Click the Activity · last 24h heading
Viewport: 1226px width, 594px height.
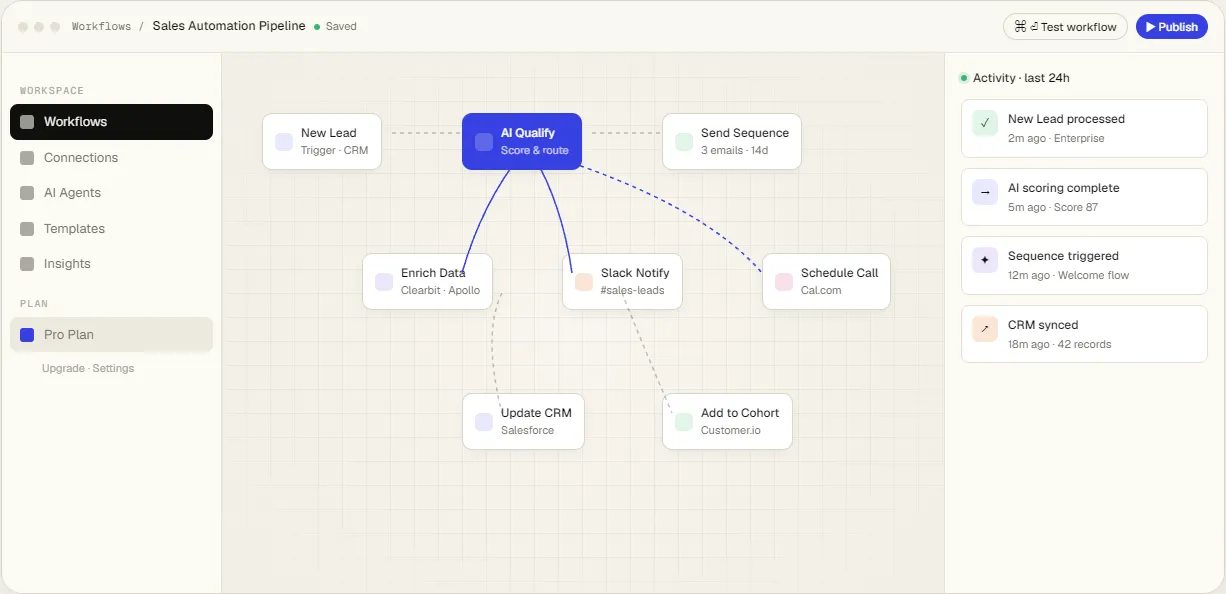point(1021,78)
